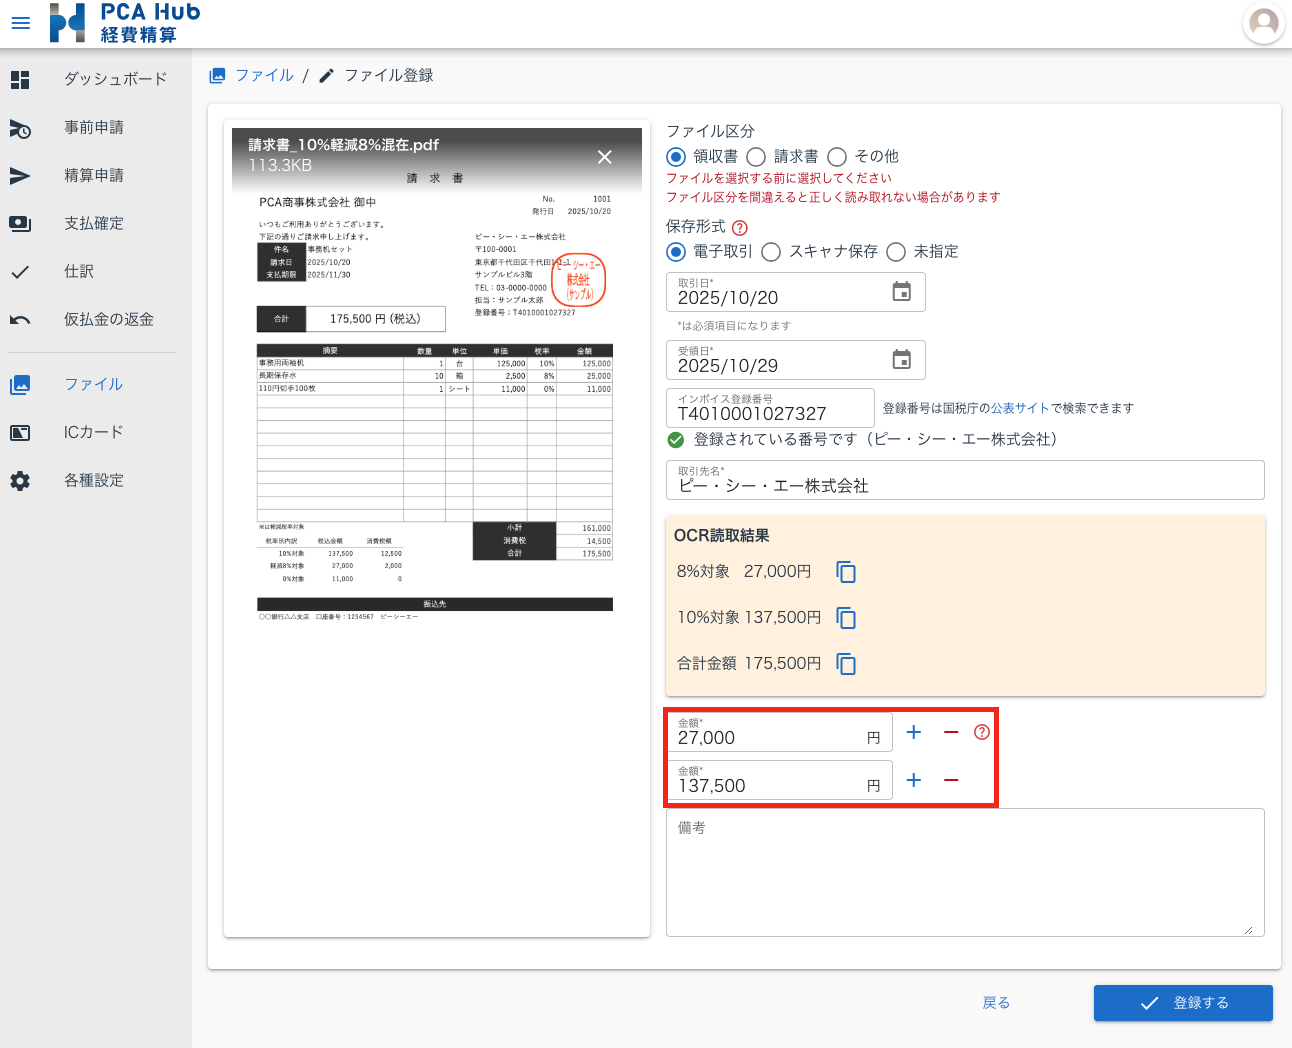Choose スキャナ保存 as storage format
The image size is (1292, 1048).
point(771,252)
